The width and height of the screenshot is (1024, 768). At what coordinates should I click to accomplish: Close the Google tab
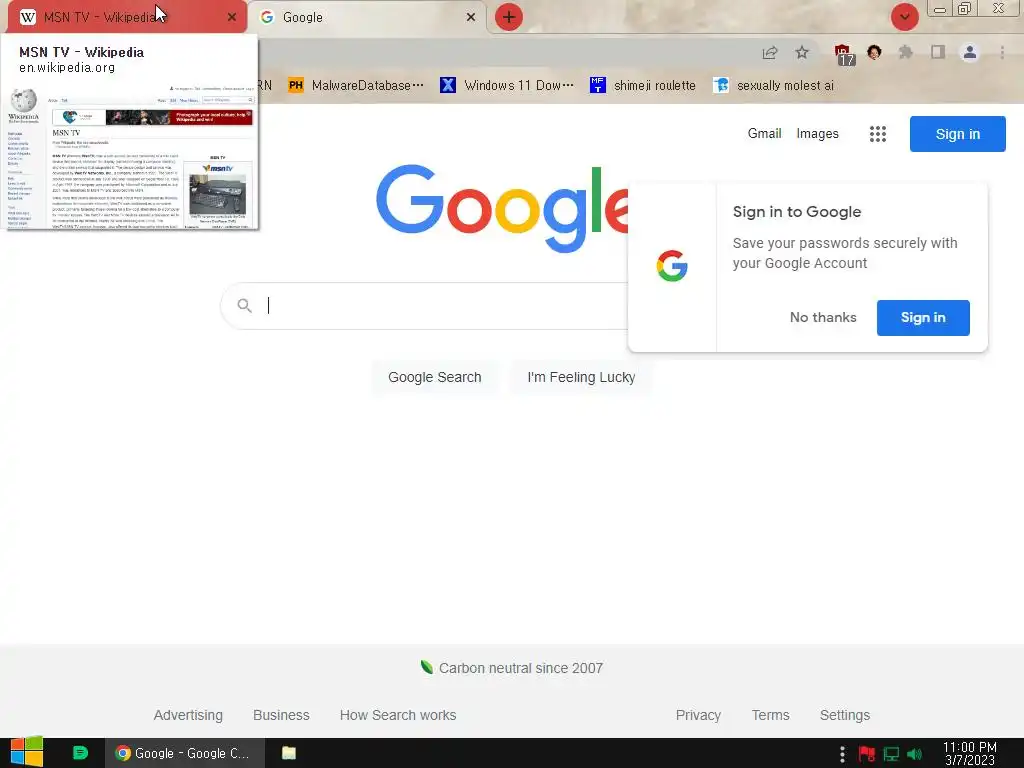(471, 17)
